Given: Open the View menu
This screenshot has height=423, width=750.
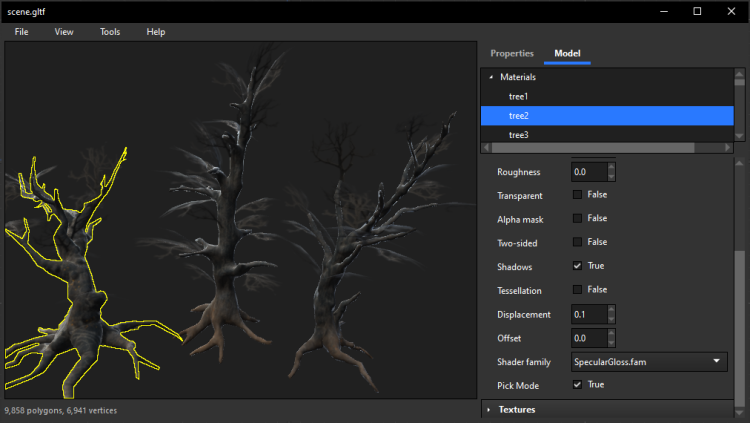Looking at the screenshot, I should [64, 32].
